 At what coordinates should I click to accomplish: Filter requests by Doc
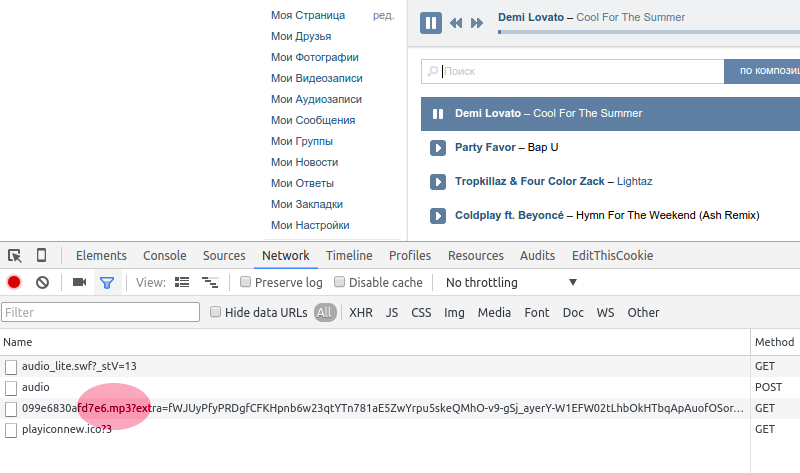click(573, 313)
